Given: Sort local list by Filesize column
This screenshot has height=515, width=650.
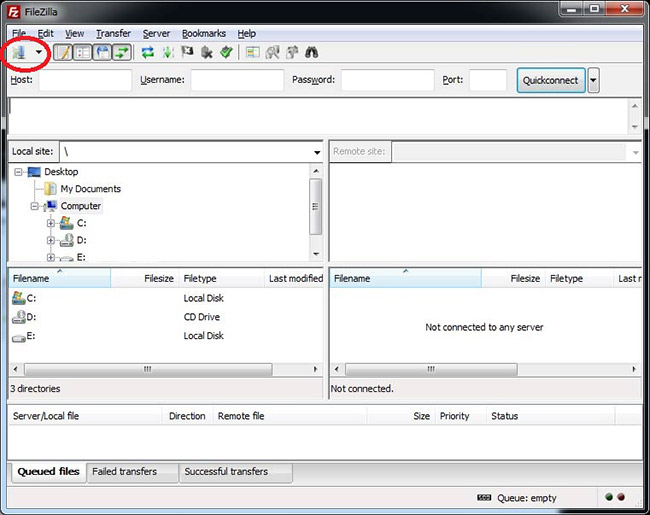Looking at the screenshot, I should pyautogui.click(x=144, y=278).
